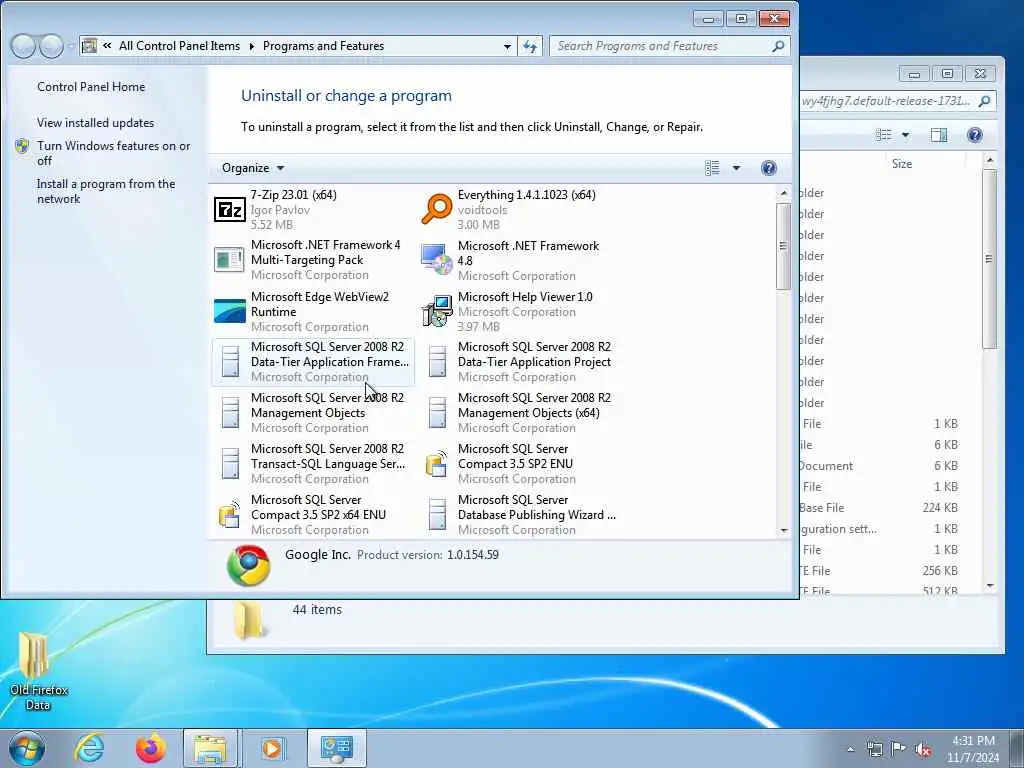Click the network tray icon

874,749
